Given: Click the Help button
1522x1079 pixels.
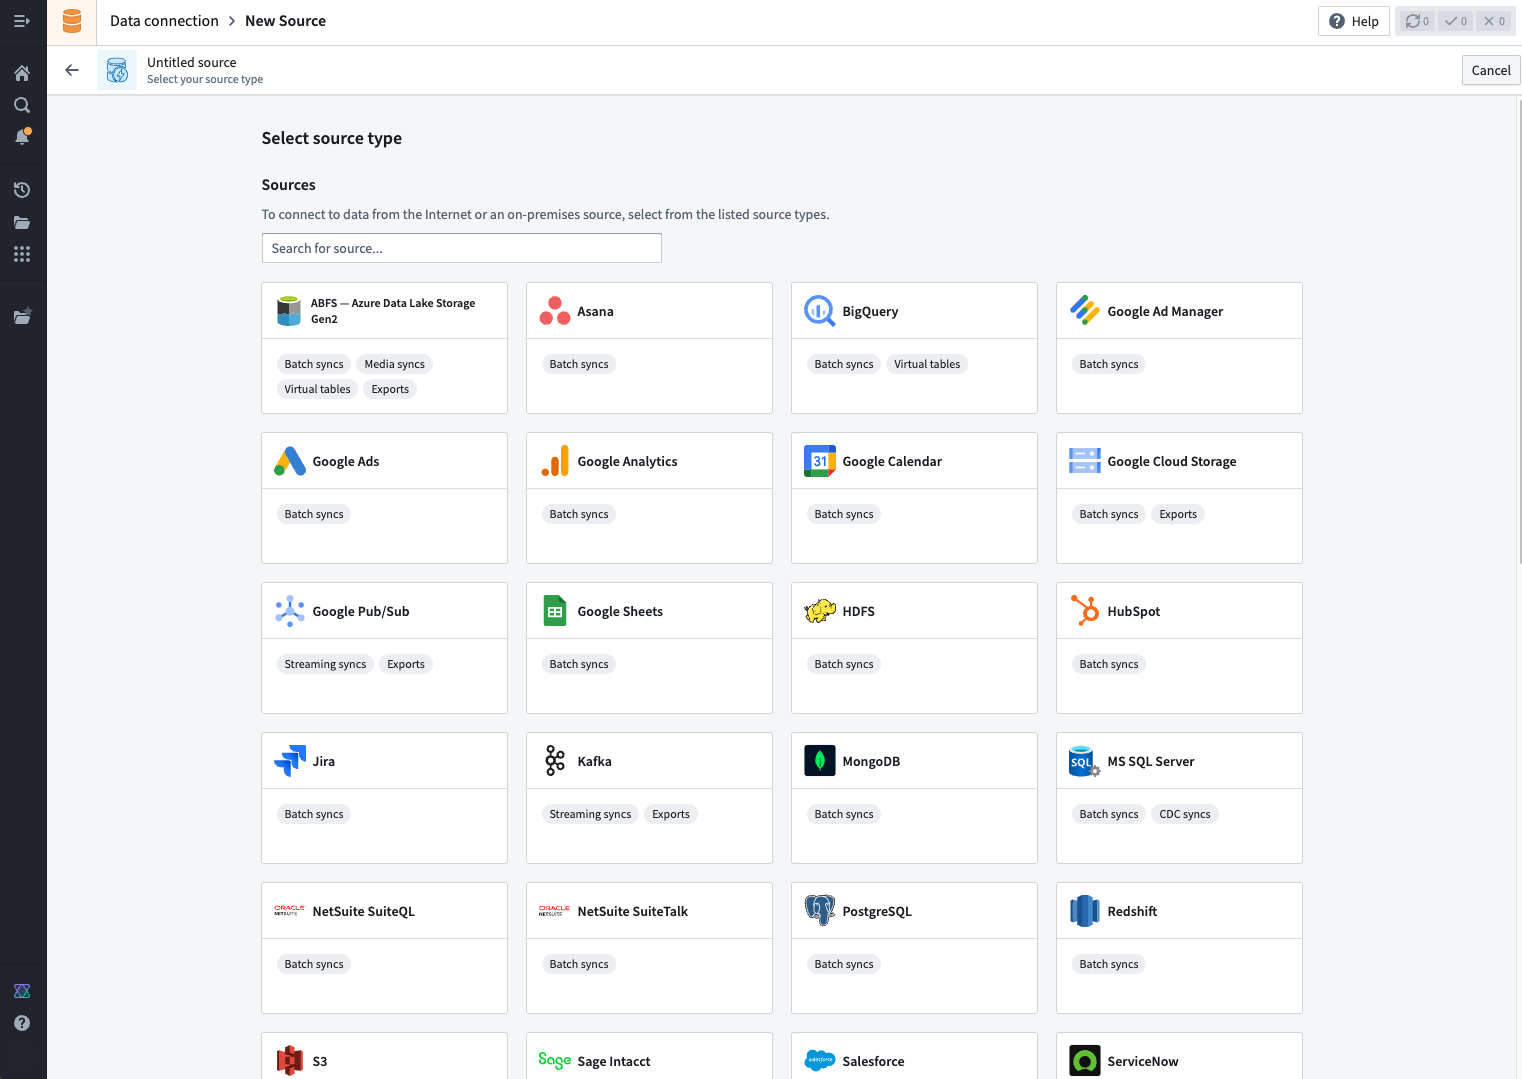Looking at the screenshot, I should [1354, 21].
